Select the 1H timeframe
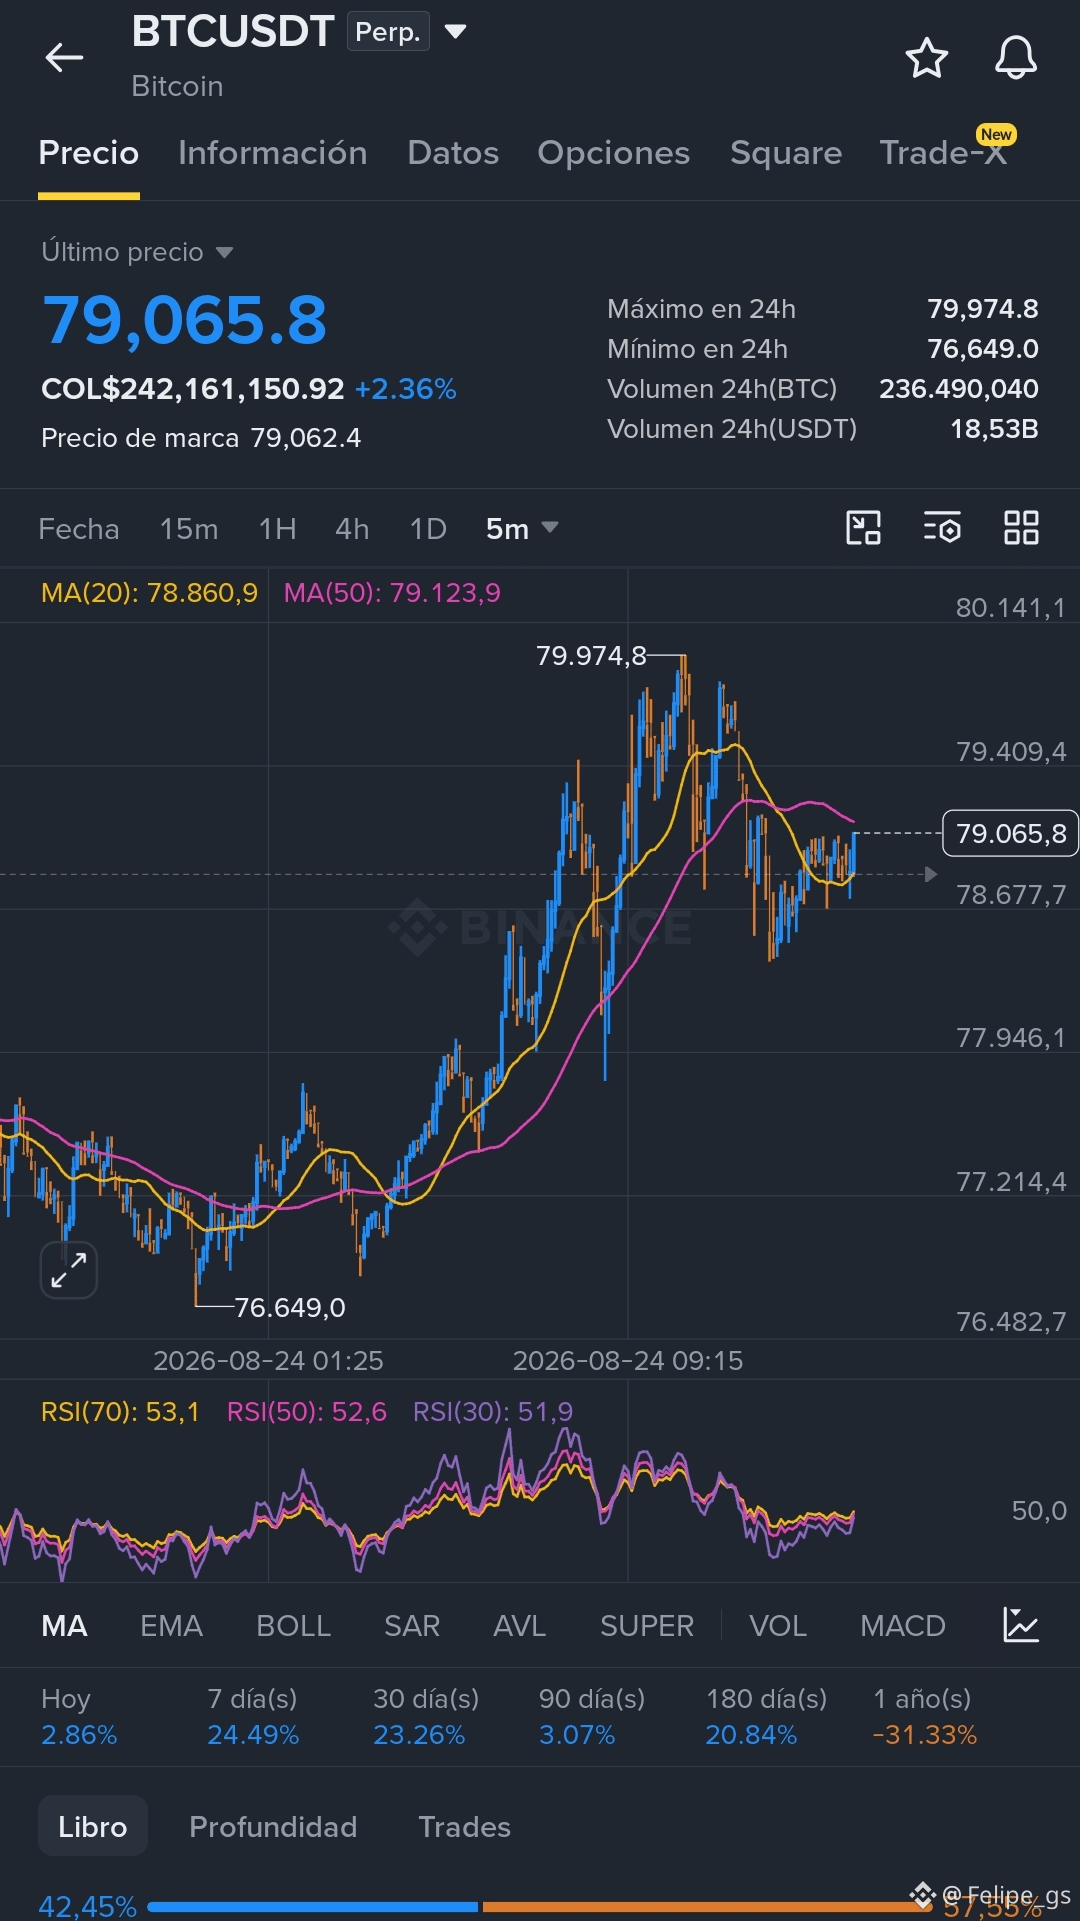The height and width of the screenshot is (1921, 1080). 277,529
